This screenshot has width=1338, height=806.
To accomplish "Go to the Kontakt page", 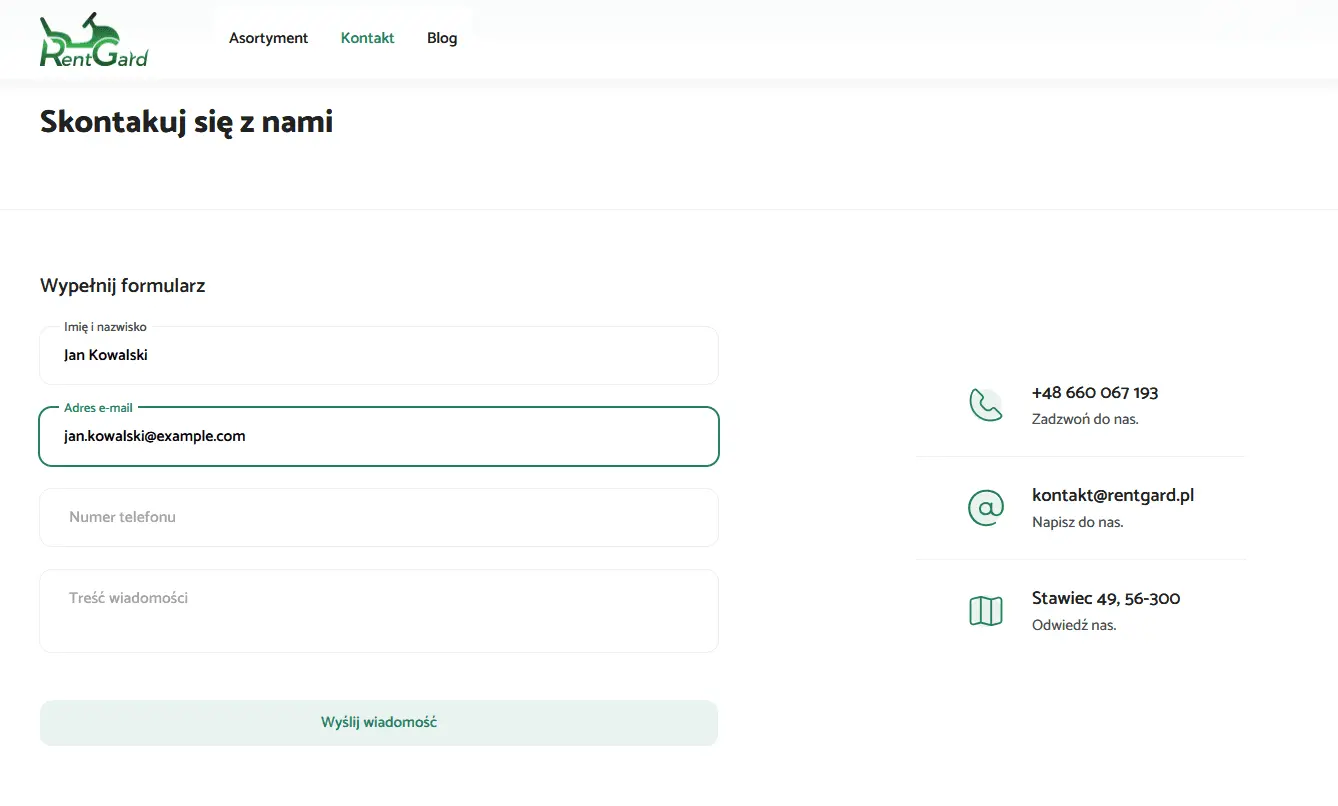I will pos(367,38).
